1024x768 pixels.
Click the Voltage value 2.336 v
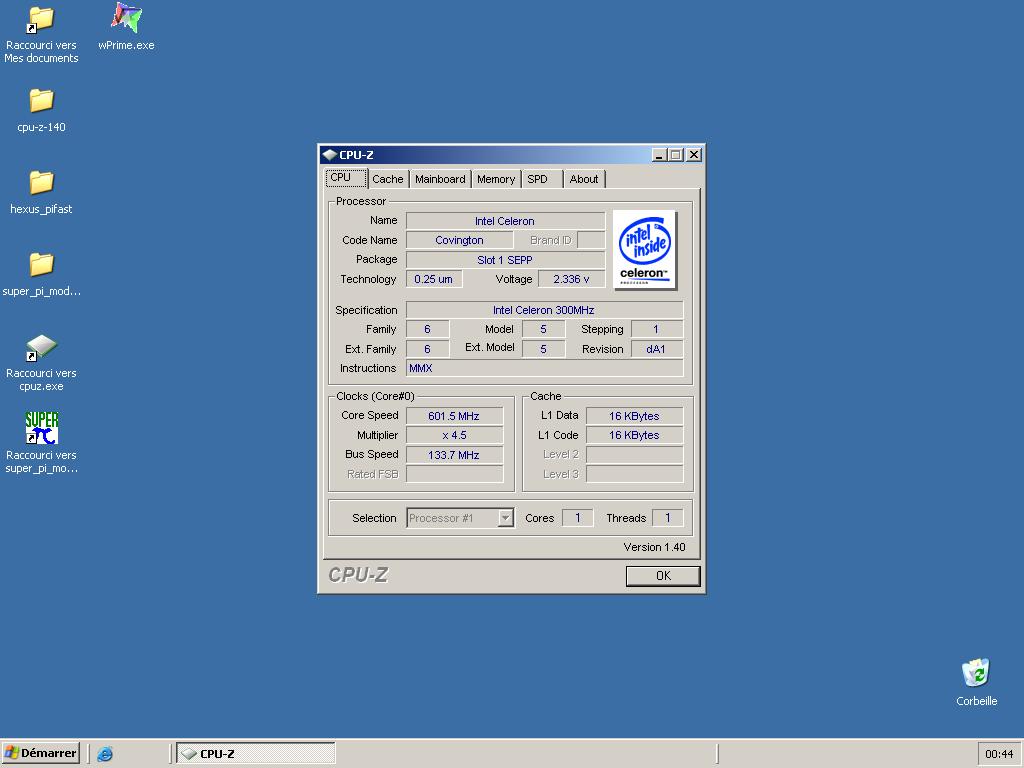[571, 279]
